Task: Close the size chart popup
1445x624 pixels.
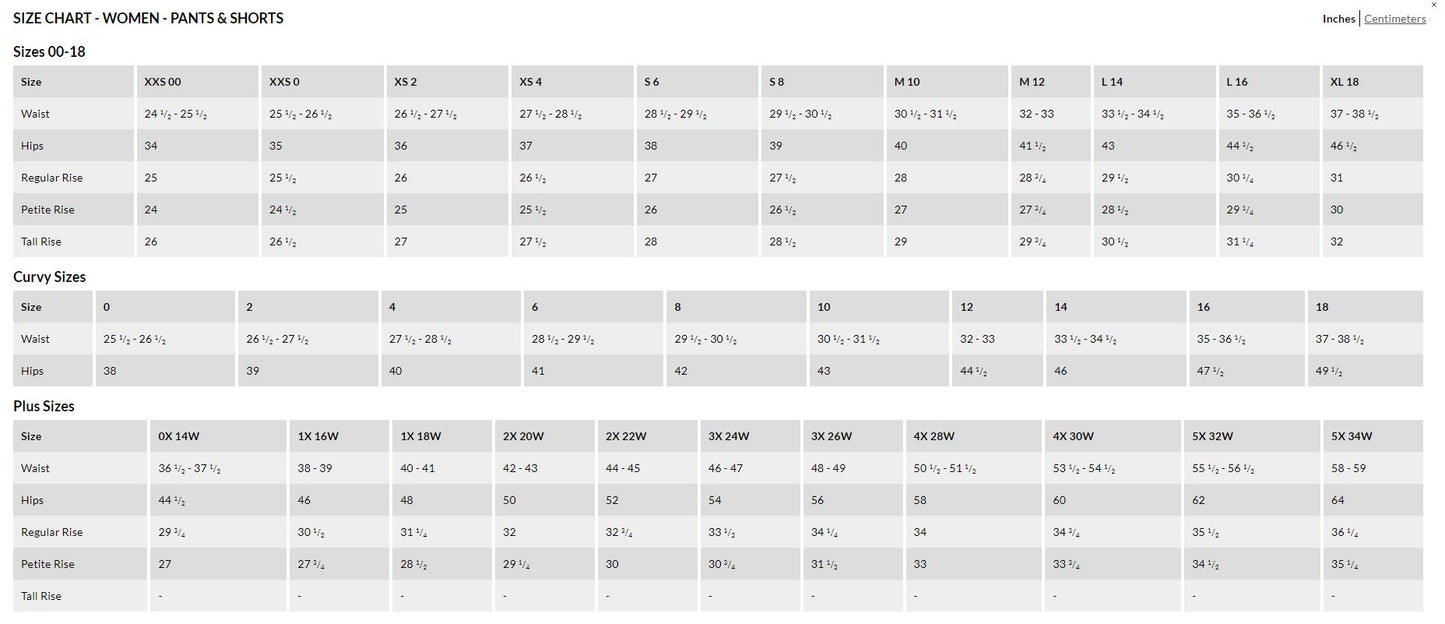Action: click(1434, 5)
